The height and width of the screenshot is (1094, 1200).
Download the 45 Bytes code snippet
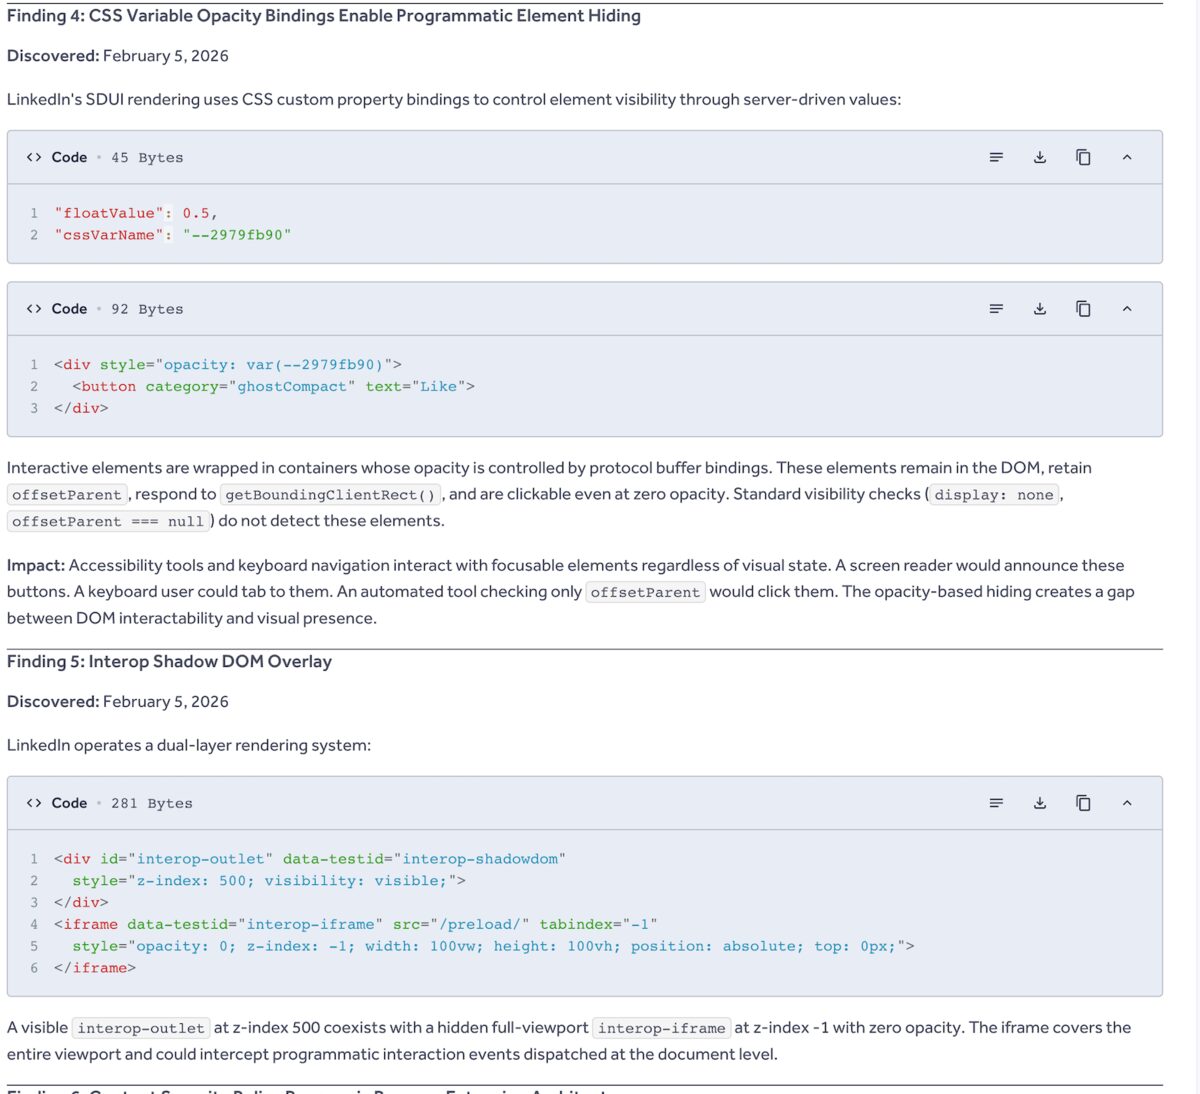[1039, 157]
